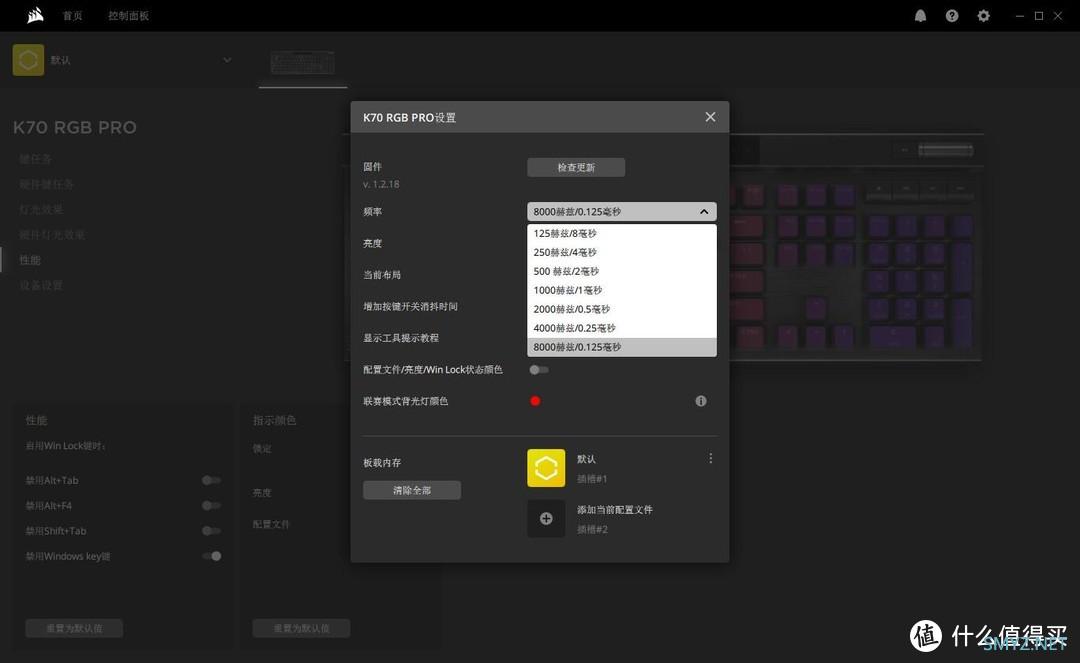Go to 首页 tab
The height and width of the screenshot is (663, 1080).
click(72, 16)
